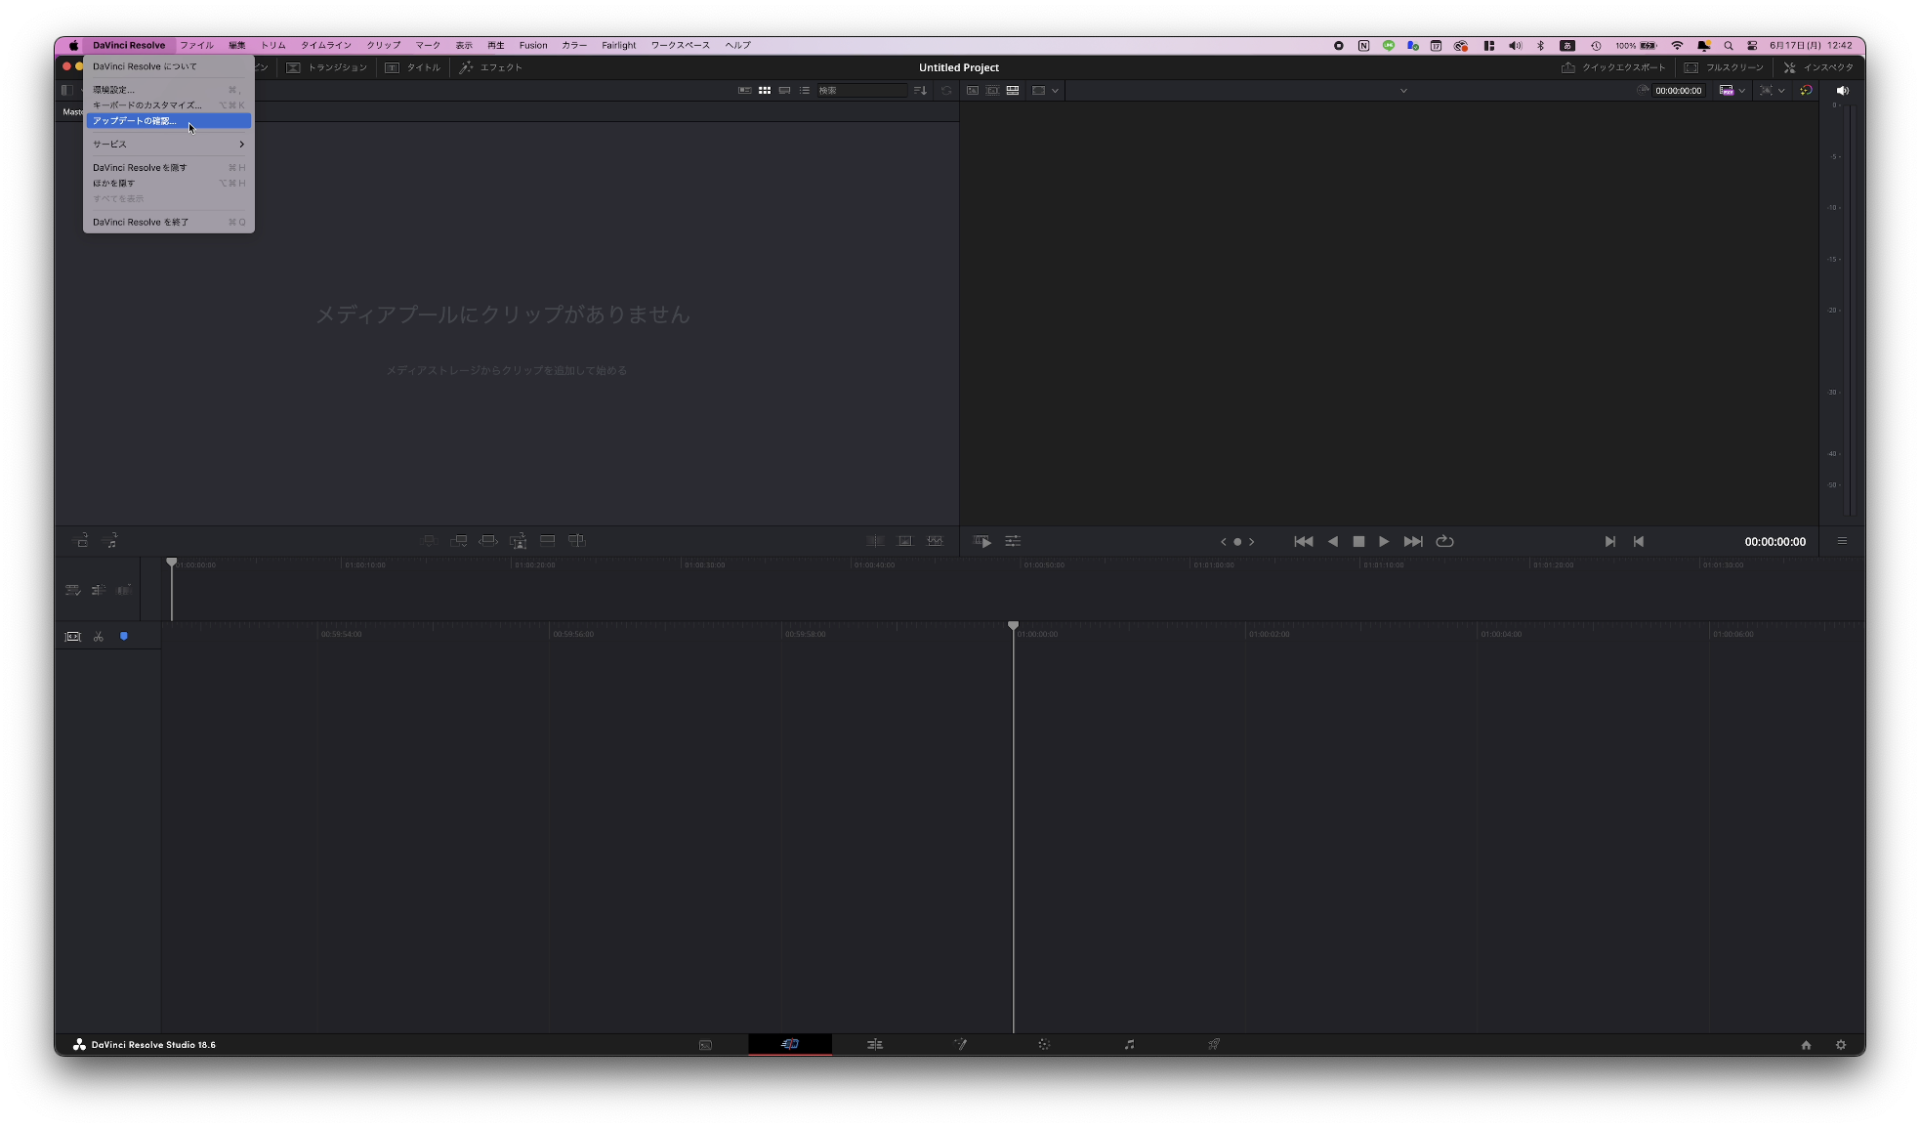Open the Fairlight page
Screen dimensions: 1920x1128
click(1129, 1044)
